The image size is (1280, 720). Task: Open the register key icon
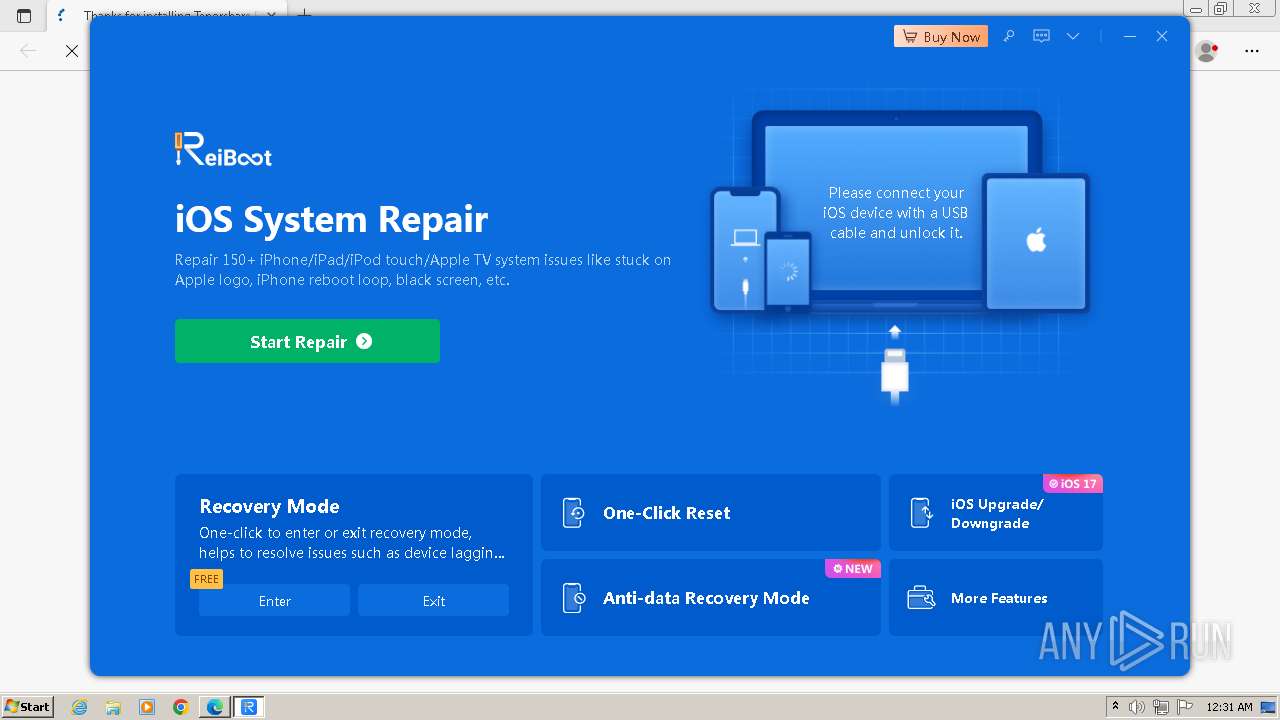coord(1009,36)
